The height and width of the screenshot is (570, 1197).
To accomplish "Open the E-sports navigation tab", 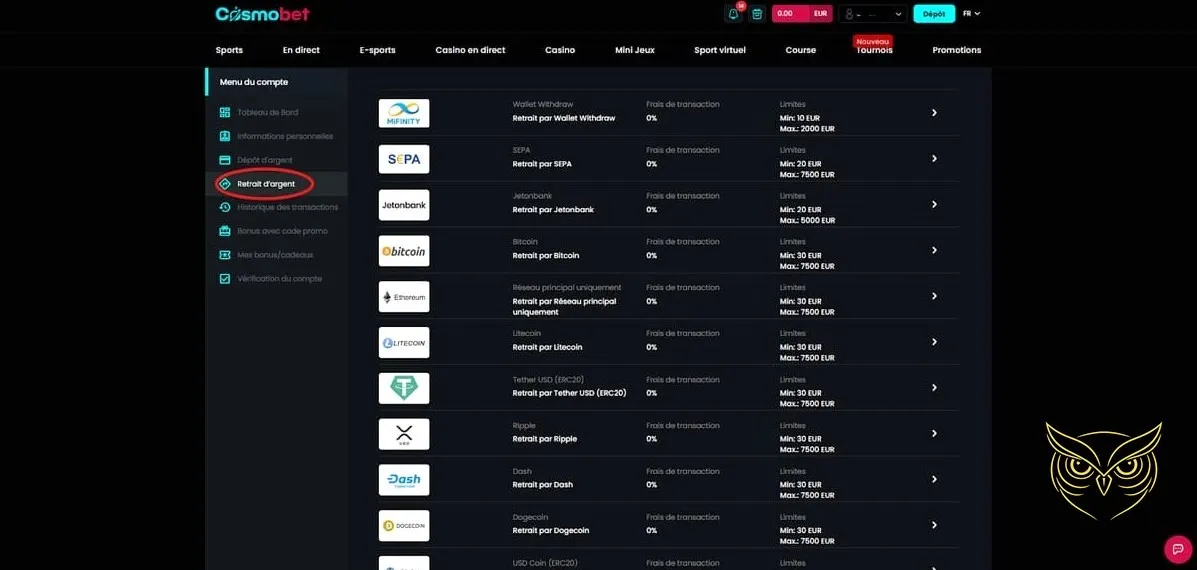I will [x=377, y=50].
